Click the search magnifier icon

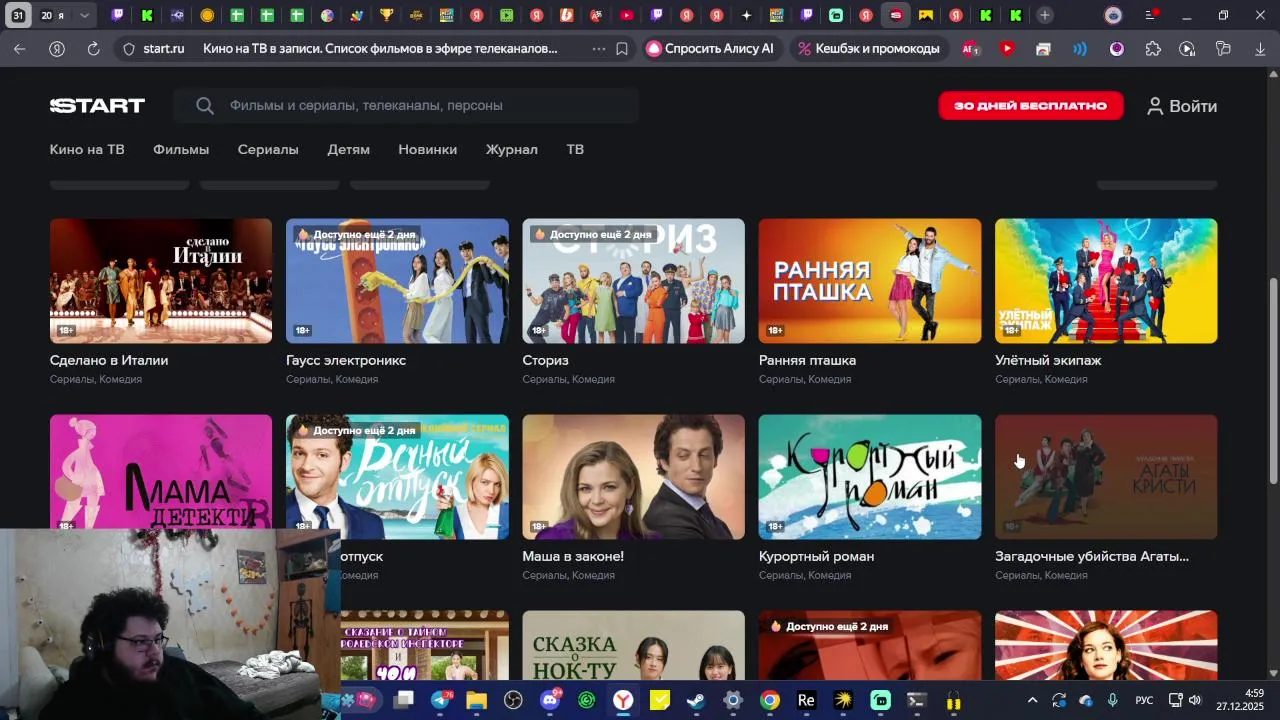point(205,106)
